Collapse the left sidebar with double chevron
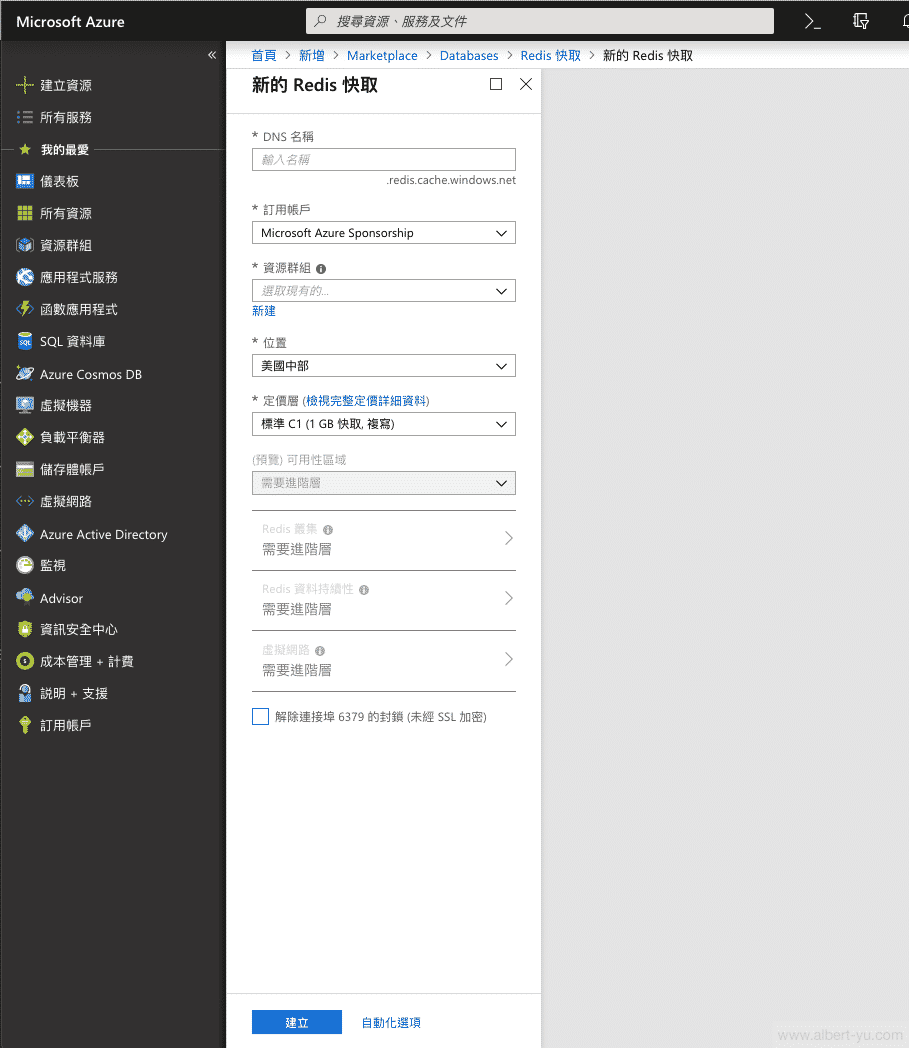The height and width of the screenshot is (1048, 909). (212, 55)
